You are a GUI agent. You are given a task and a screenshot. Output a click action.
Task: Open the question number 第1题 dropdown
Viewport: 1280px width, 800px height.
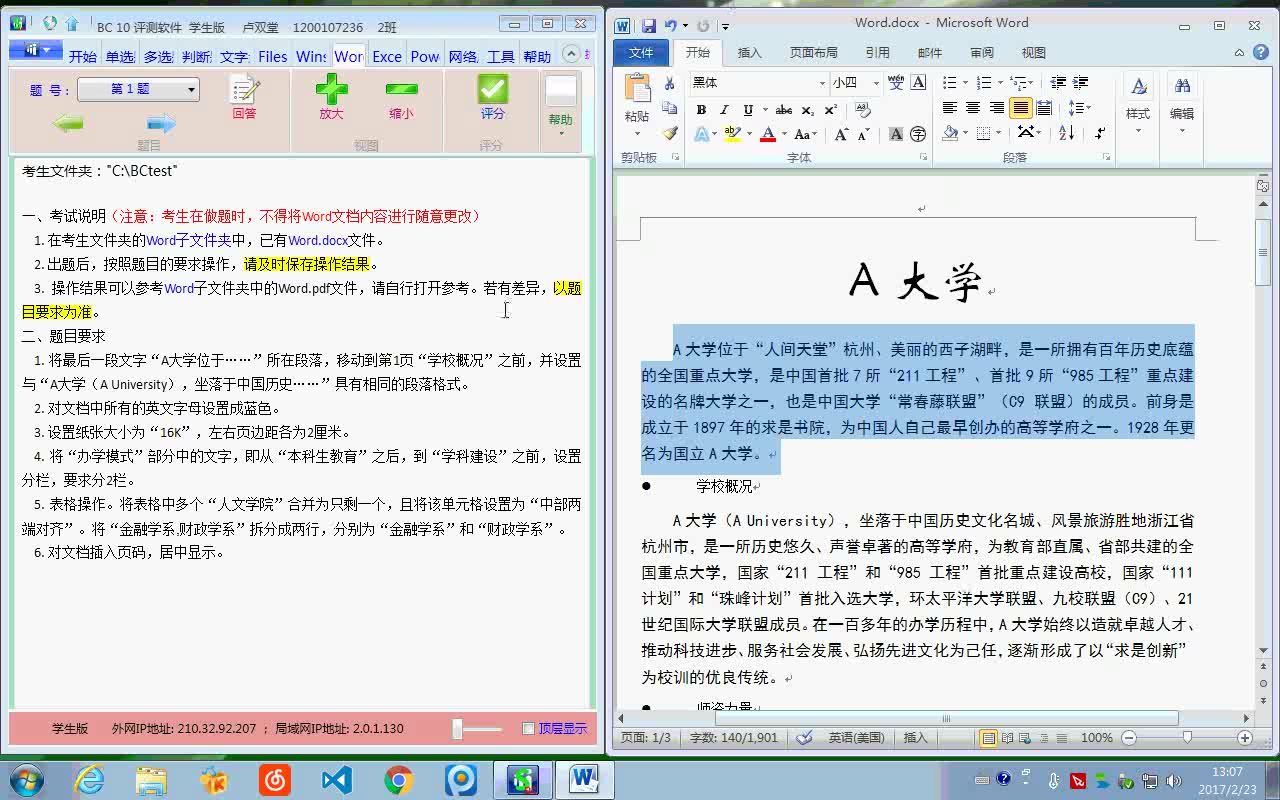(x=138, y=89)
